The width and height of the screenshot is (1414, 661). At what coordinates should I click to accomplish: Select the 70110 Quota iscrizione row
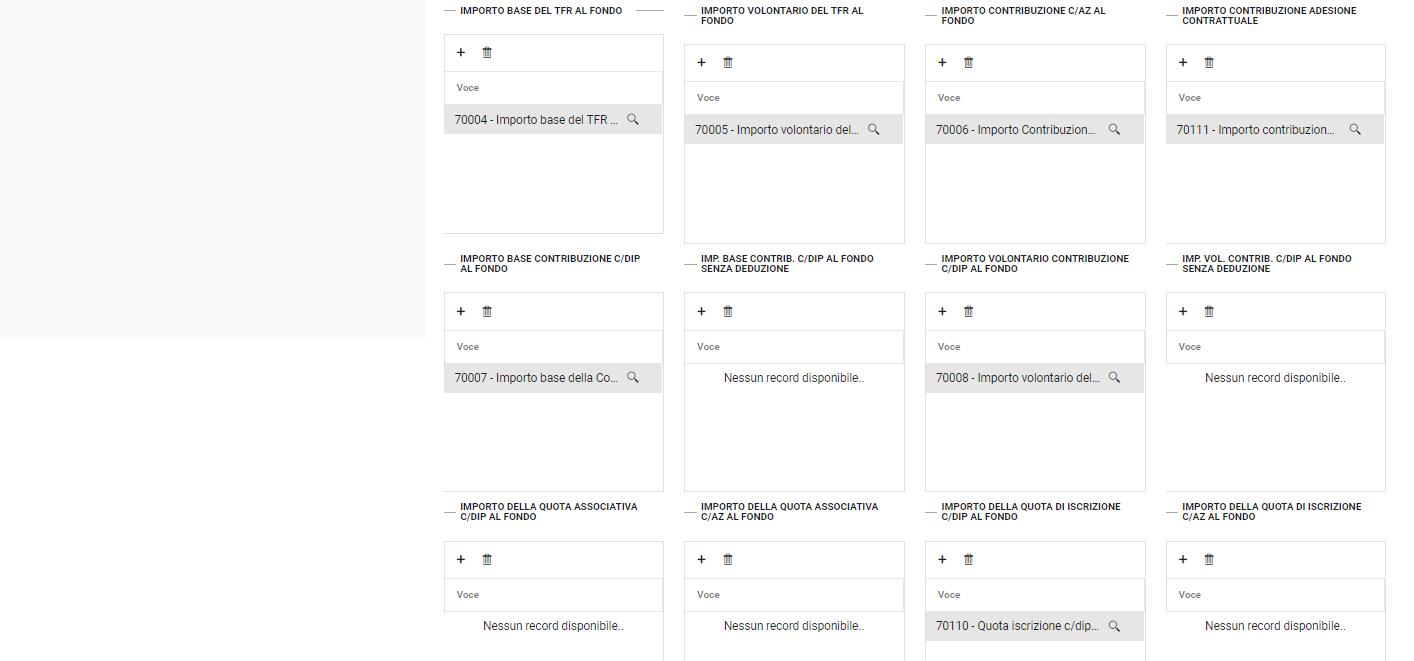point(1017,626)
